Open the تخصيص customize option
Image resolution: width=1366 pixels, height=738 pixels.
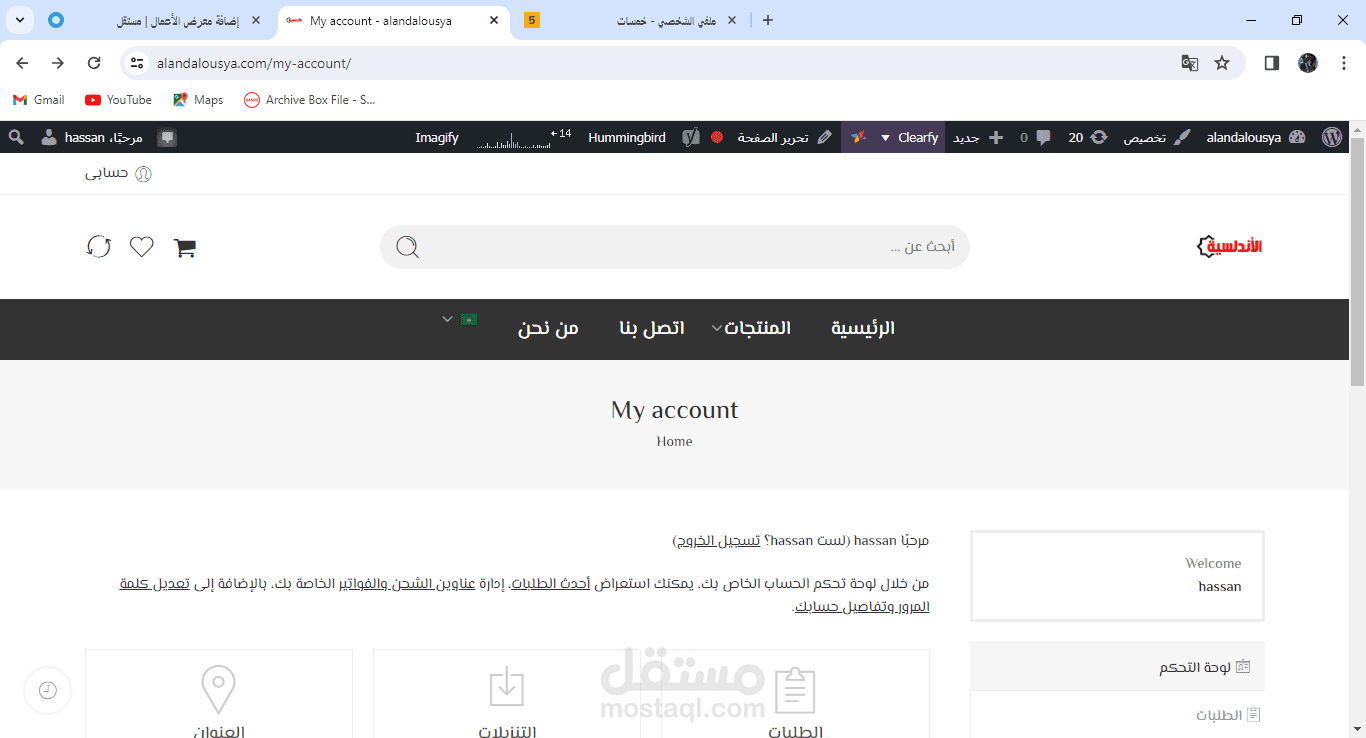click(1157, 137)
